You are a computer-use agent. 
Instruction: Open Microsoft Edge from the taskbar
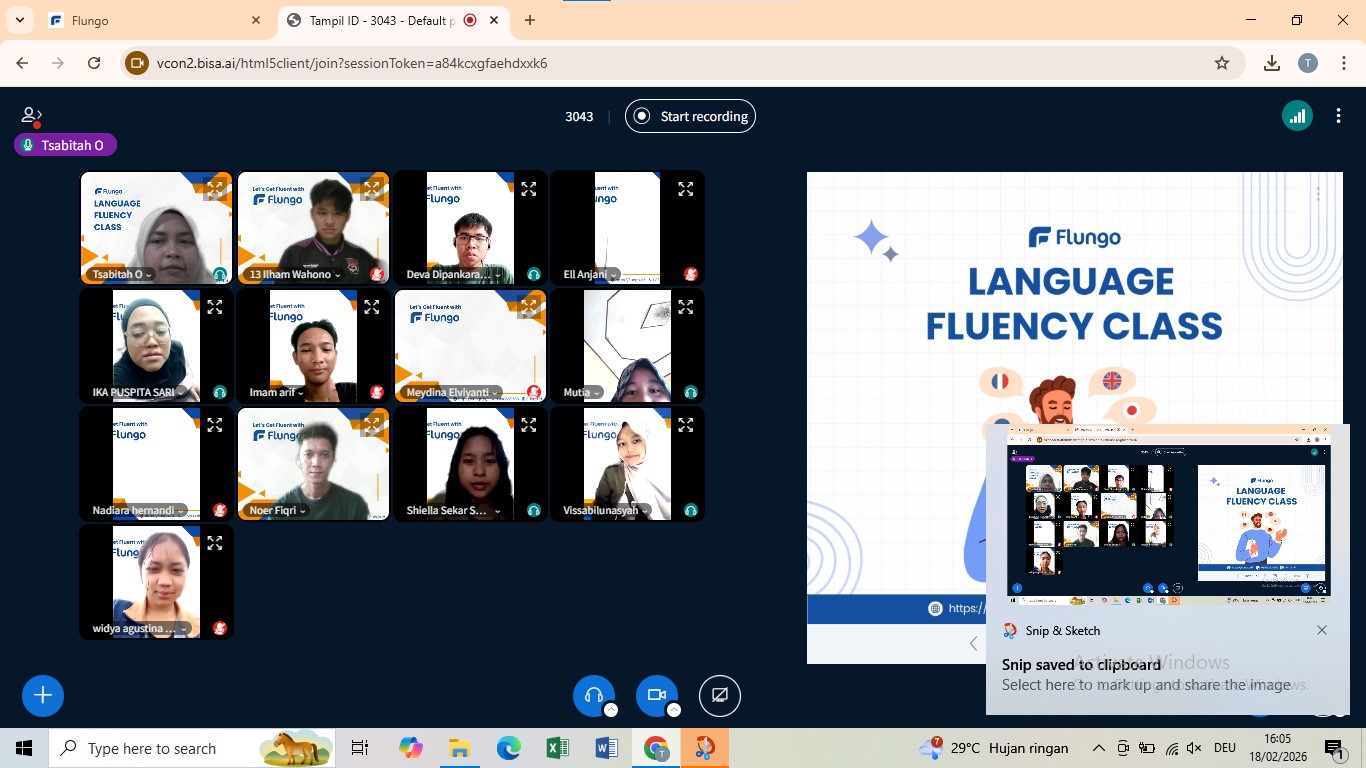coord(508,748)
